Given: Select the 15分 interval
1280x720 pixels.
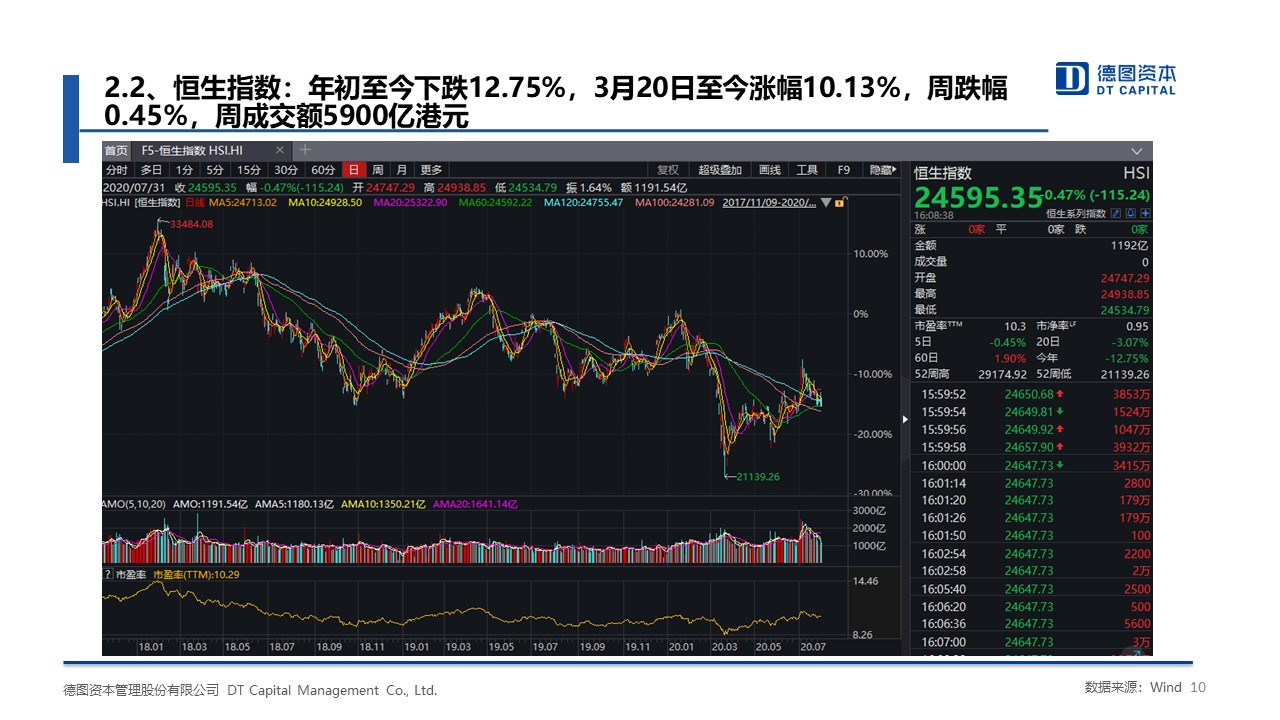Looking at the screenshot, I should pyautogui.click(x=249, y=170).
